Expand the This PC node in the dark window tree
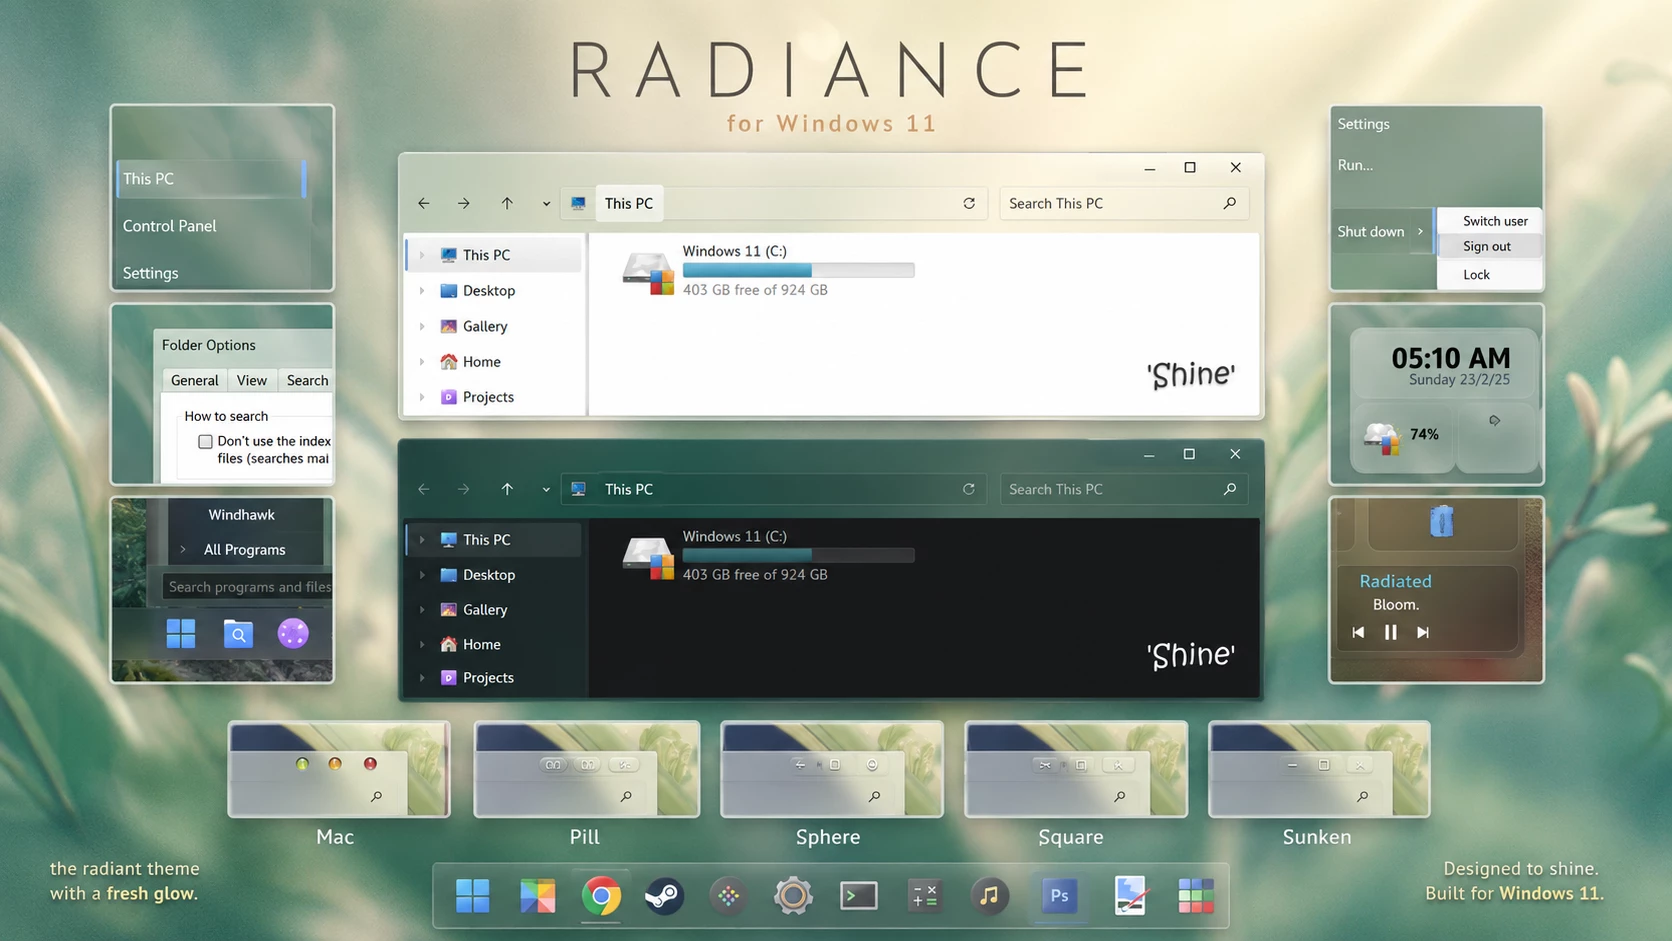Image resolution: width=1672 pixels, height=941 pixels. pyautogui.click(x=422, y=540)
